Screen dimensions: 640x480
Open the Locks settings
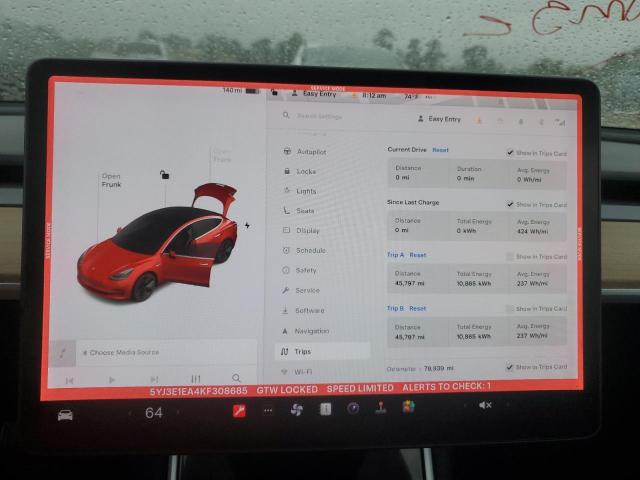pos(300,171)
